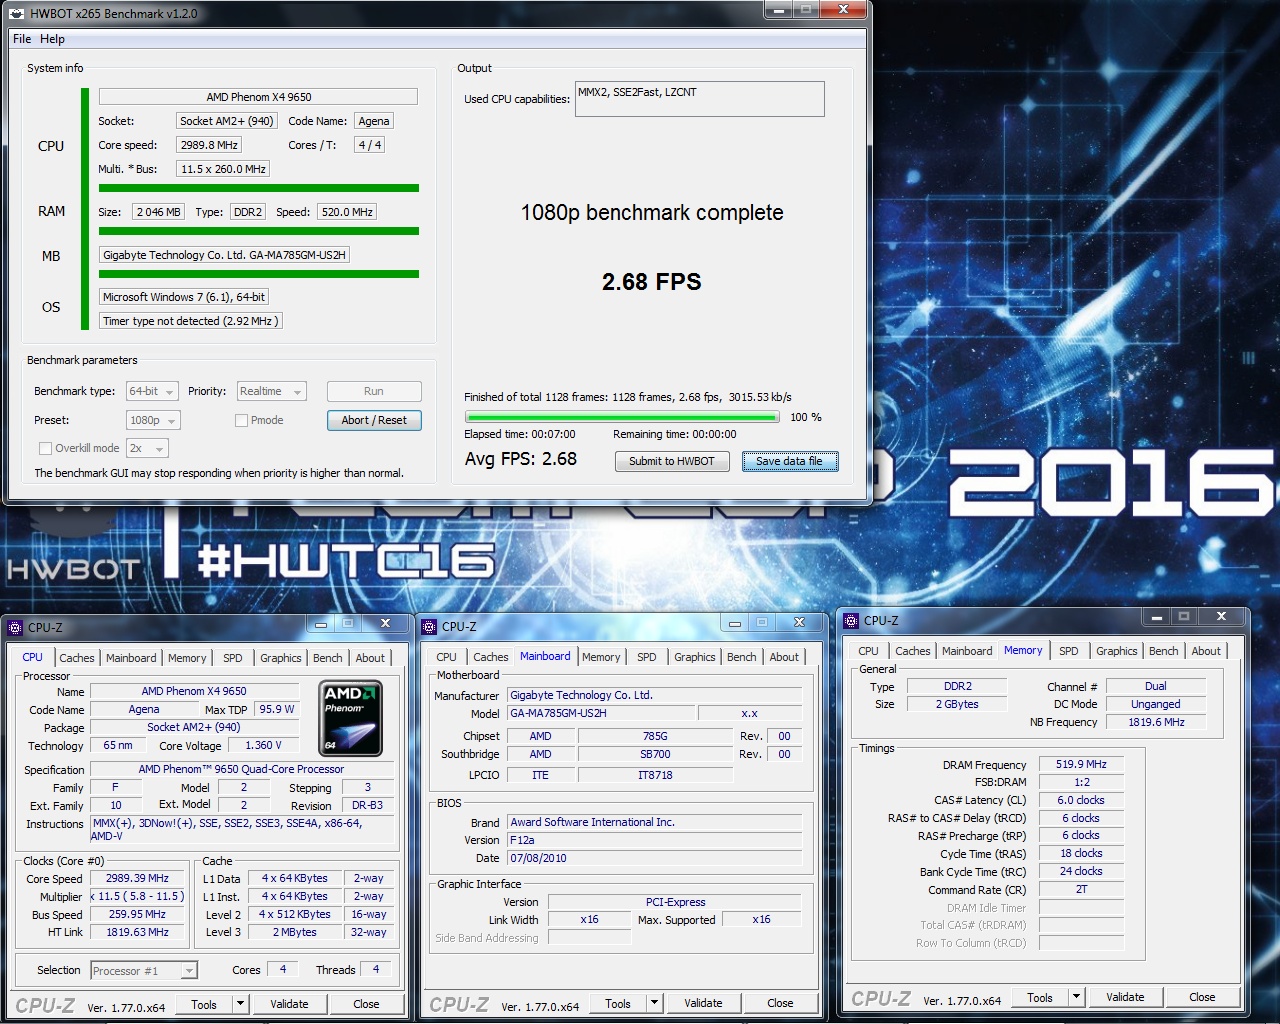Click the BIOS Version F12a value
Image resolution: width=1280 pixels, height=1024 pixels.
[654, 840]
